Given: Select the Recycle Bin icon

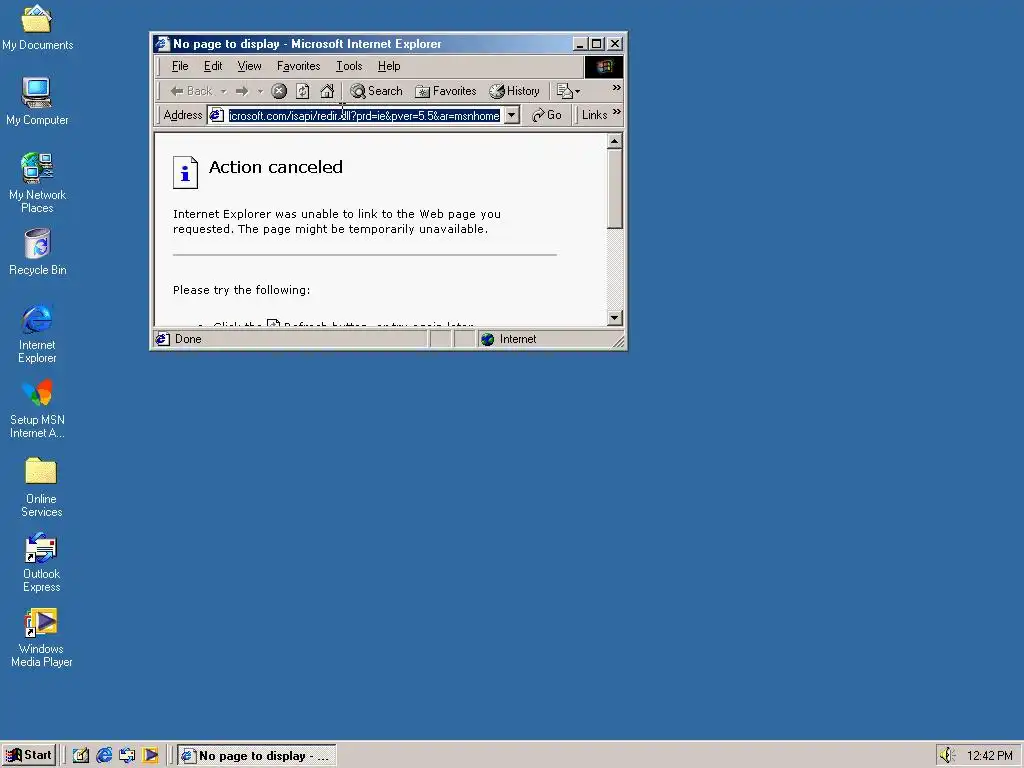Looking at the screenshot, I should (x=37, y=251).
